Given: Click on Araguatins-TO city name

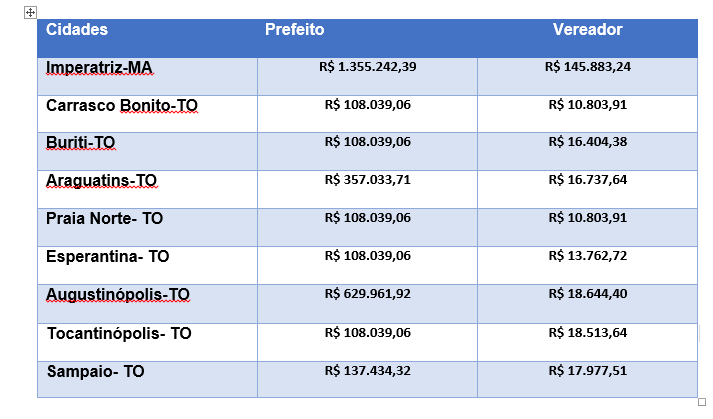Looking at the screenshot, I should tap(101, 181).
